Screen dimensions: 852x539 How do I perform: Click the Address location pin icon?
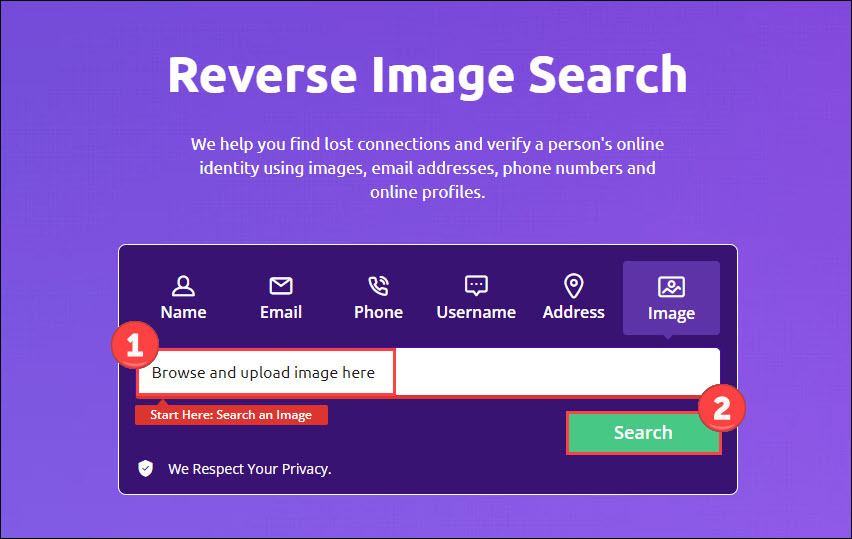tap(573, 286)
